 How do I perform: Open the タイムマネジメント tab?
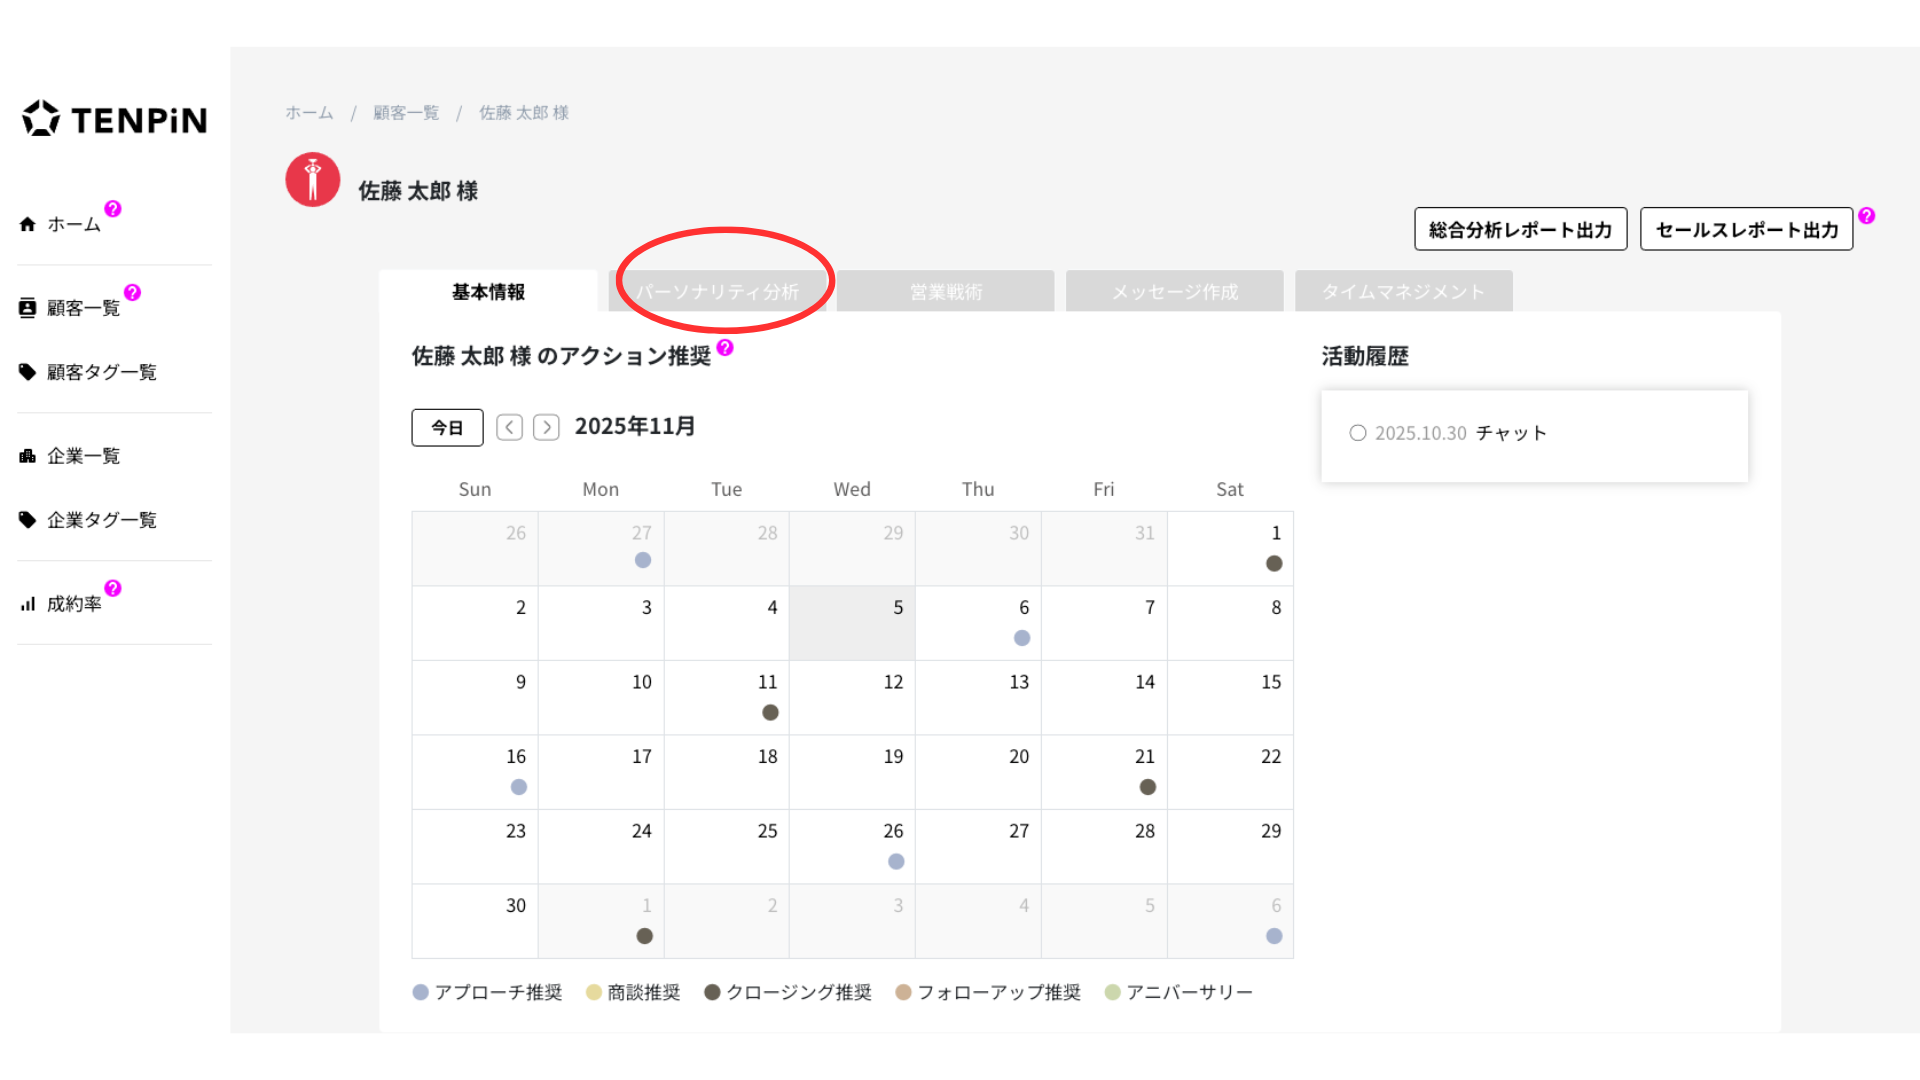click(x=1403, y=292)
